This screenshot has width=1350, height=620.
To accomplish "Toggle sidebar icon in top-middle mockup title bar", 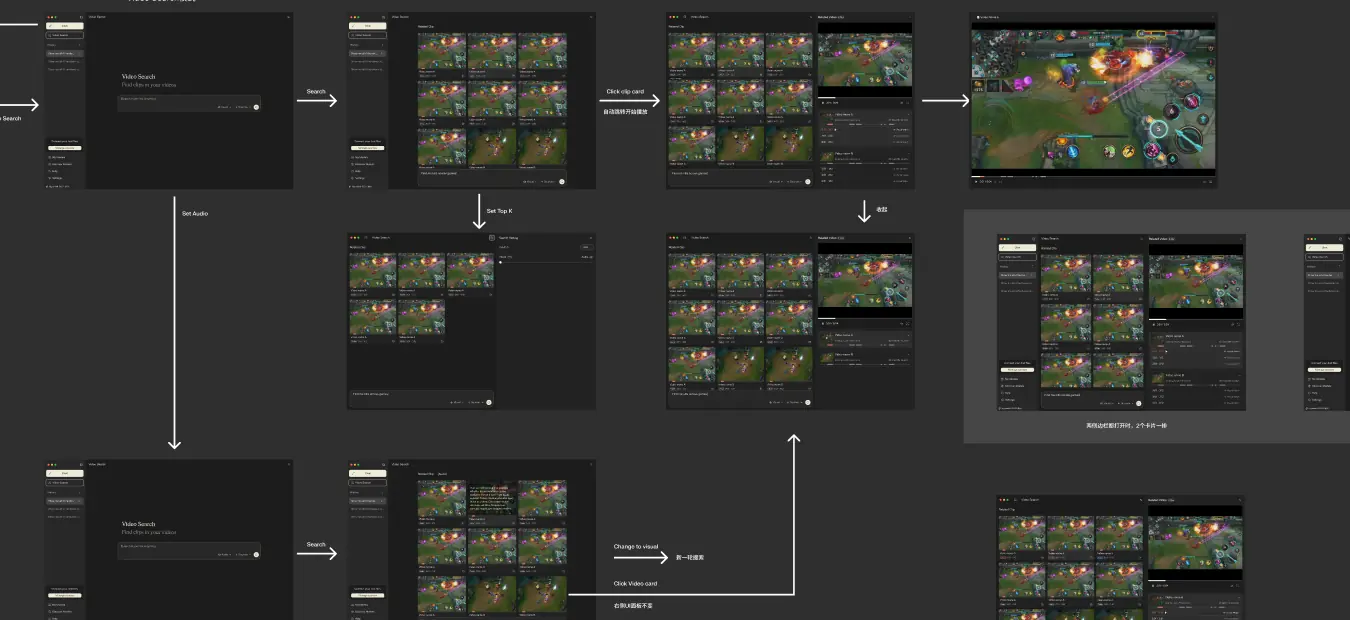I will pyautogui.click(x=384, y=17).
